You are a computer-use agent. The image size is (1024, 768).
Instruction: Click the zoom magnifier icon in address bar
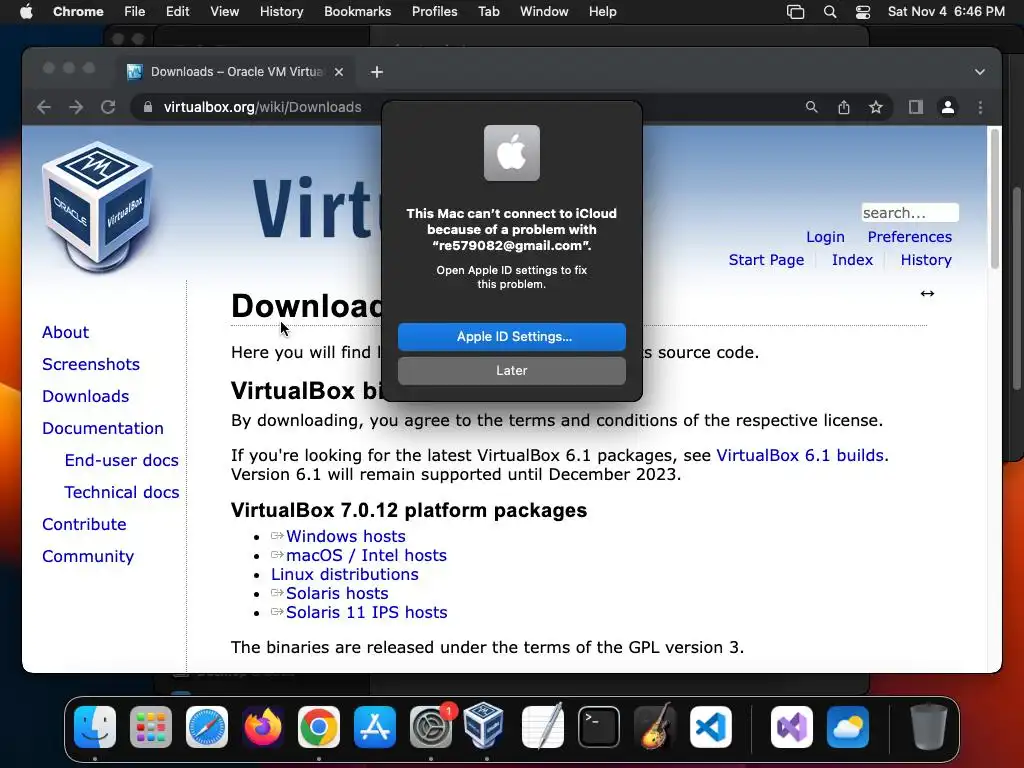click(811, 107)
